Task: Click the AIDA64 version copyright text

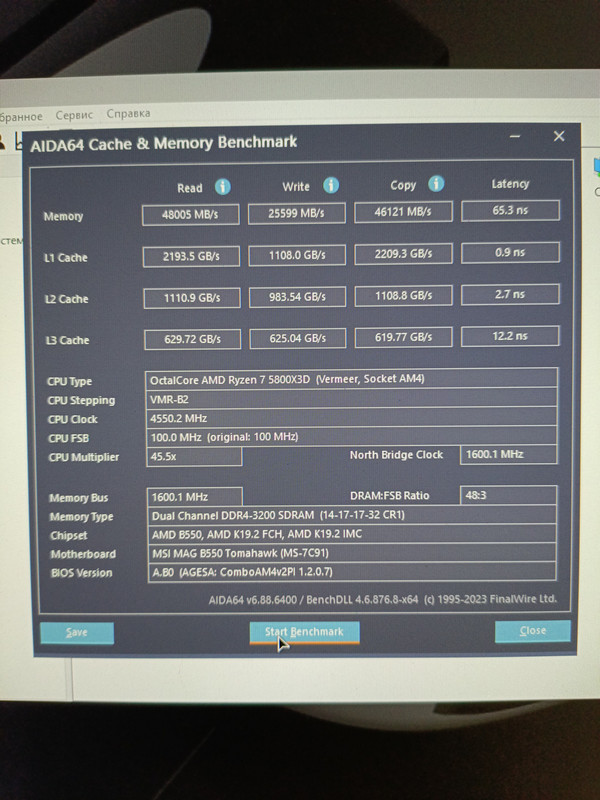Action: point(383,599)
